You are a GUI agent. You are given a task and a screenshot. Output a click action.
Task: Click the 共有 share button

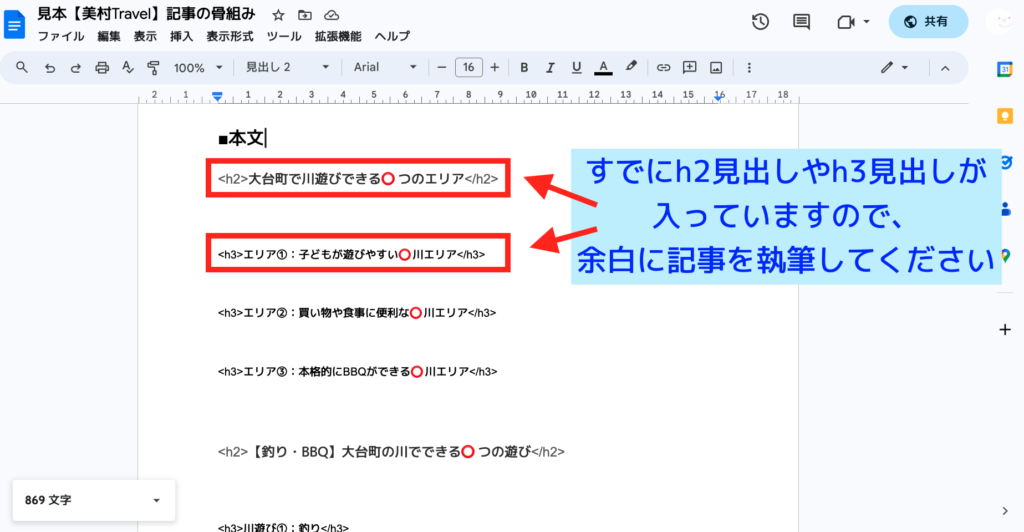point(928,21)
